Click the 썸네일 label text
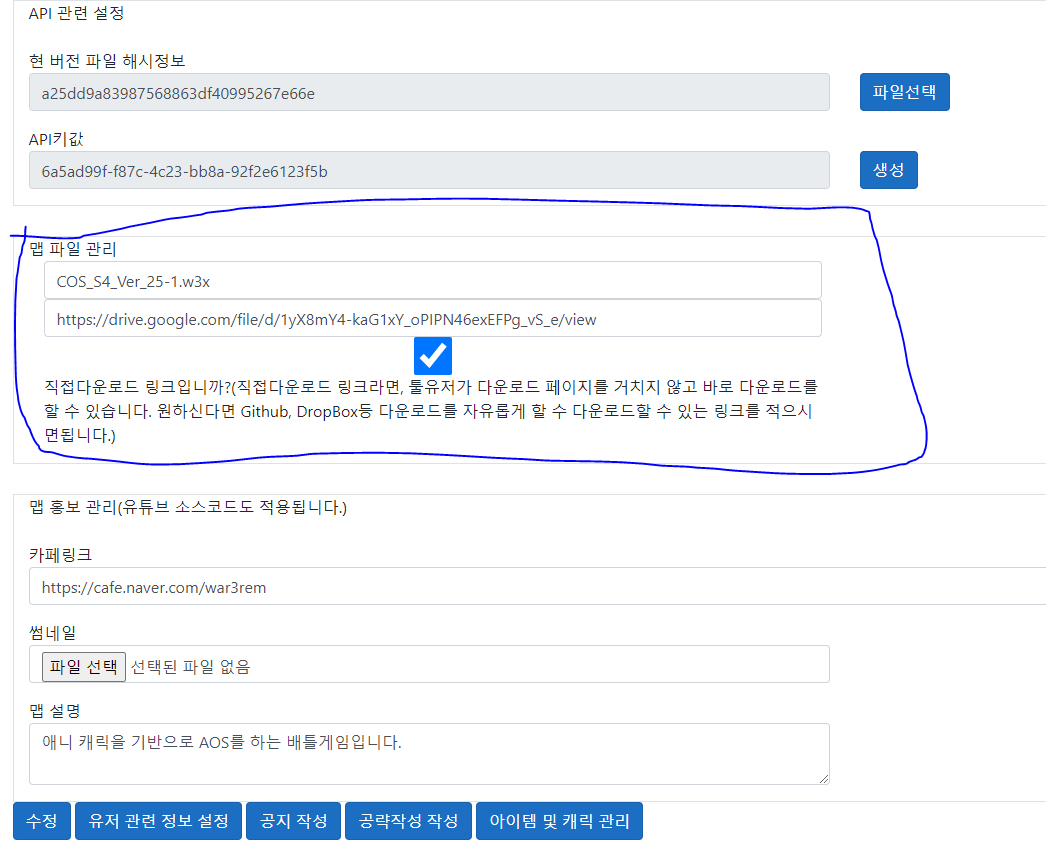This screenshot has width=1046, height=852. 52,632
